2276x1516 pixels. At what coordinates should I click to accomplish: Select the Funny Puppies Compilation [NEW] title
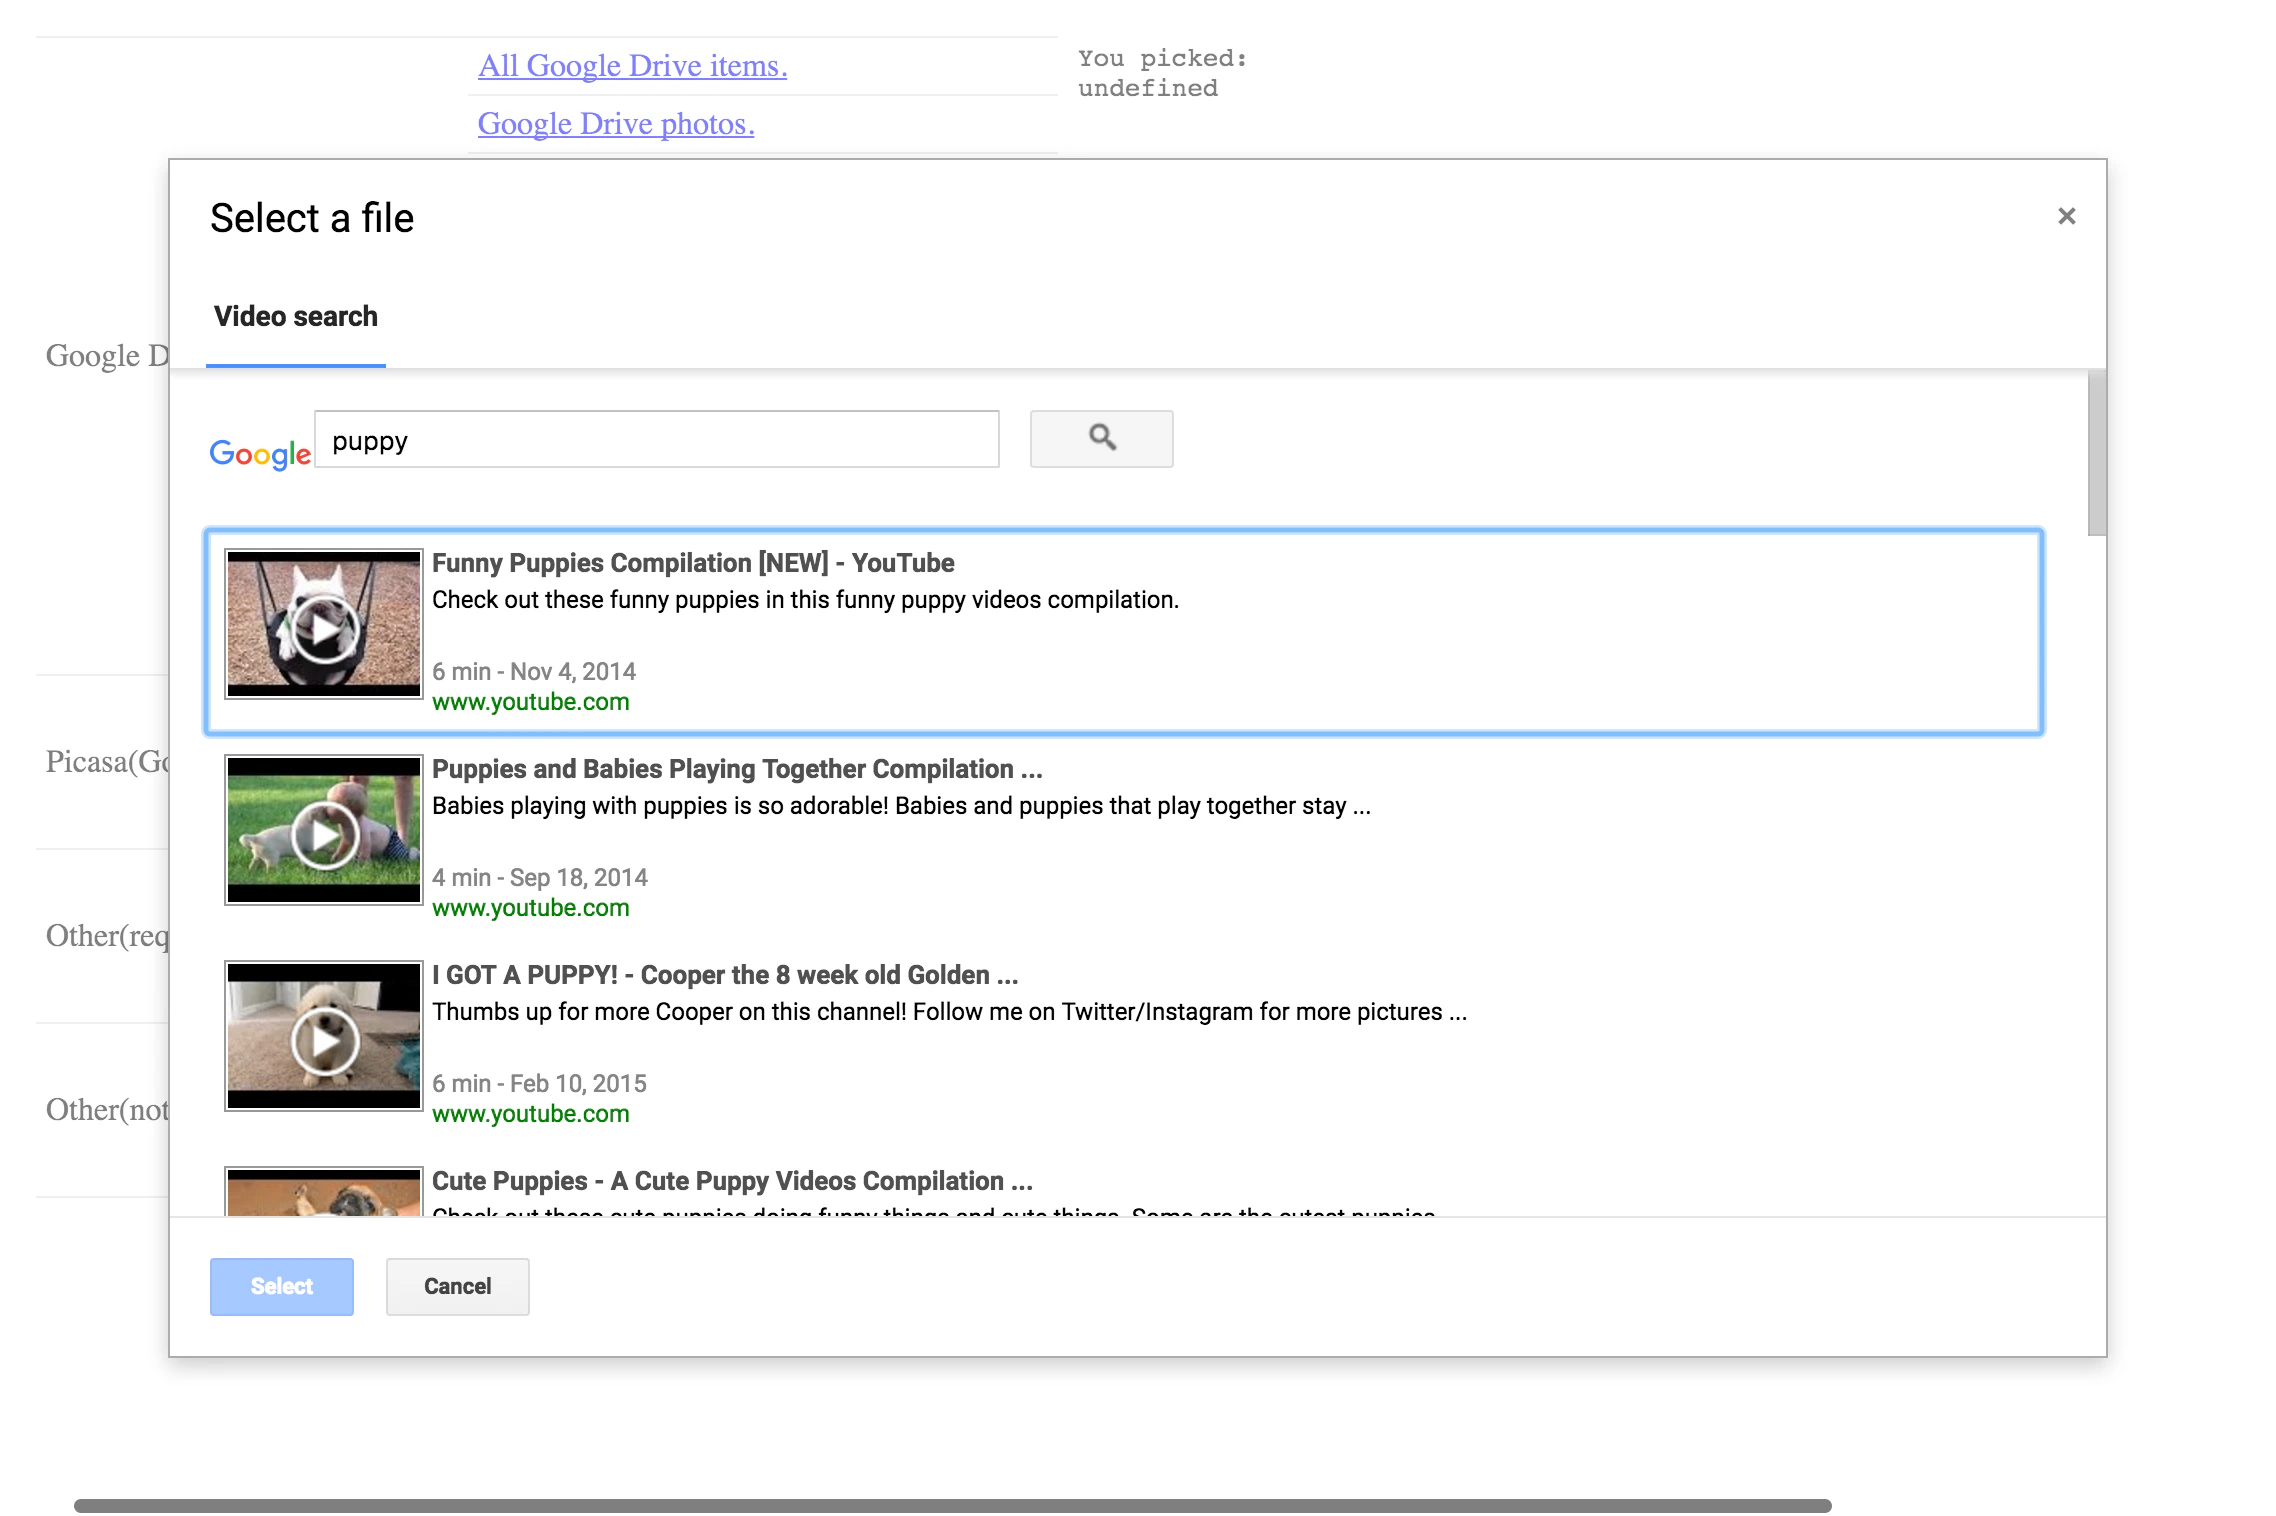[693, 563]
